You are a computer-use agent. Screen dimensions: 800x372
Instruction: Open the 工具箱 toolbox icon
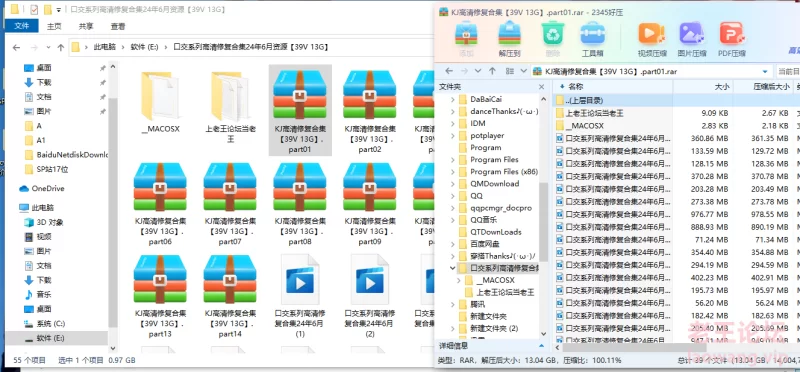[x=592, y=34]
